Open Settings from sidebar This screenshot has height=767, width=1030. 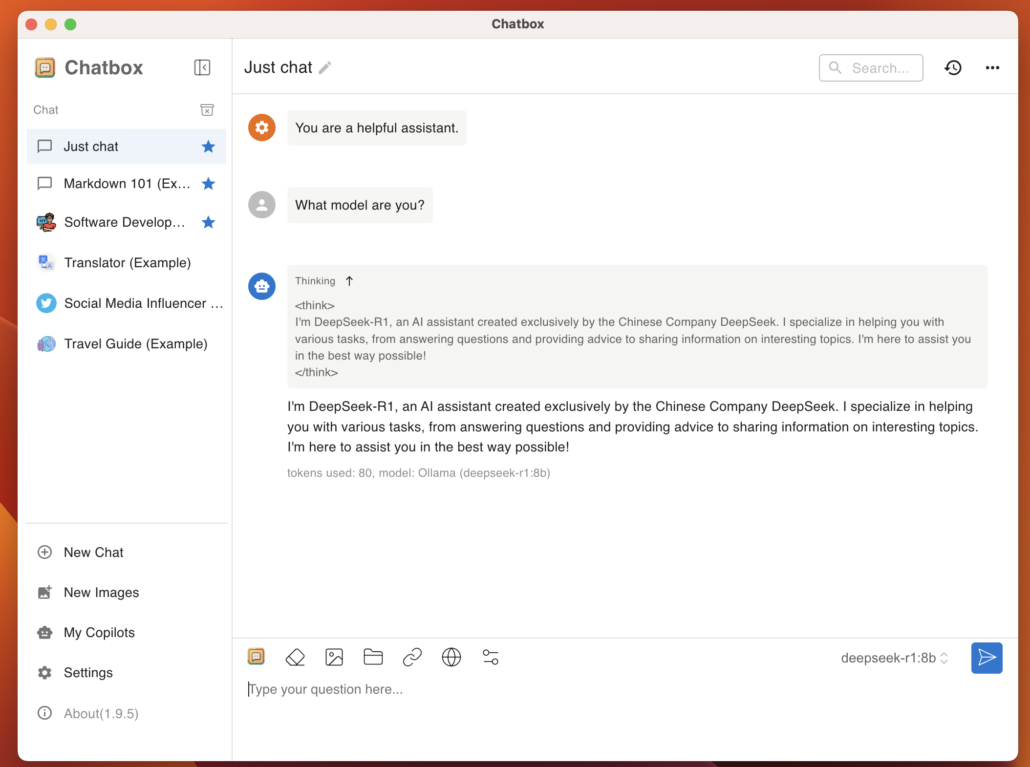point(126,672)
